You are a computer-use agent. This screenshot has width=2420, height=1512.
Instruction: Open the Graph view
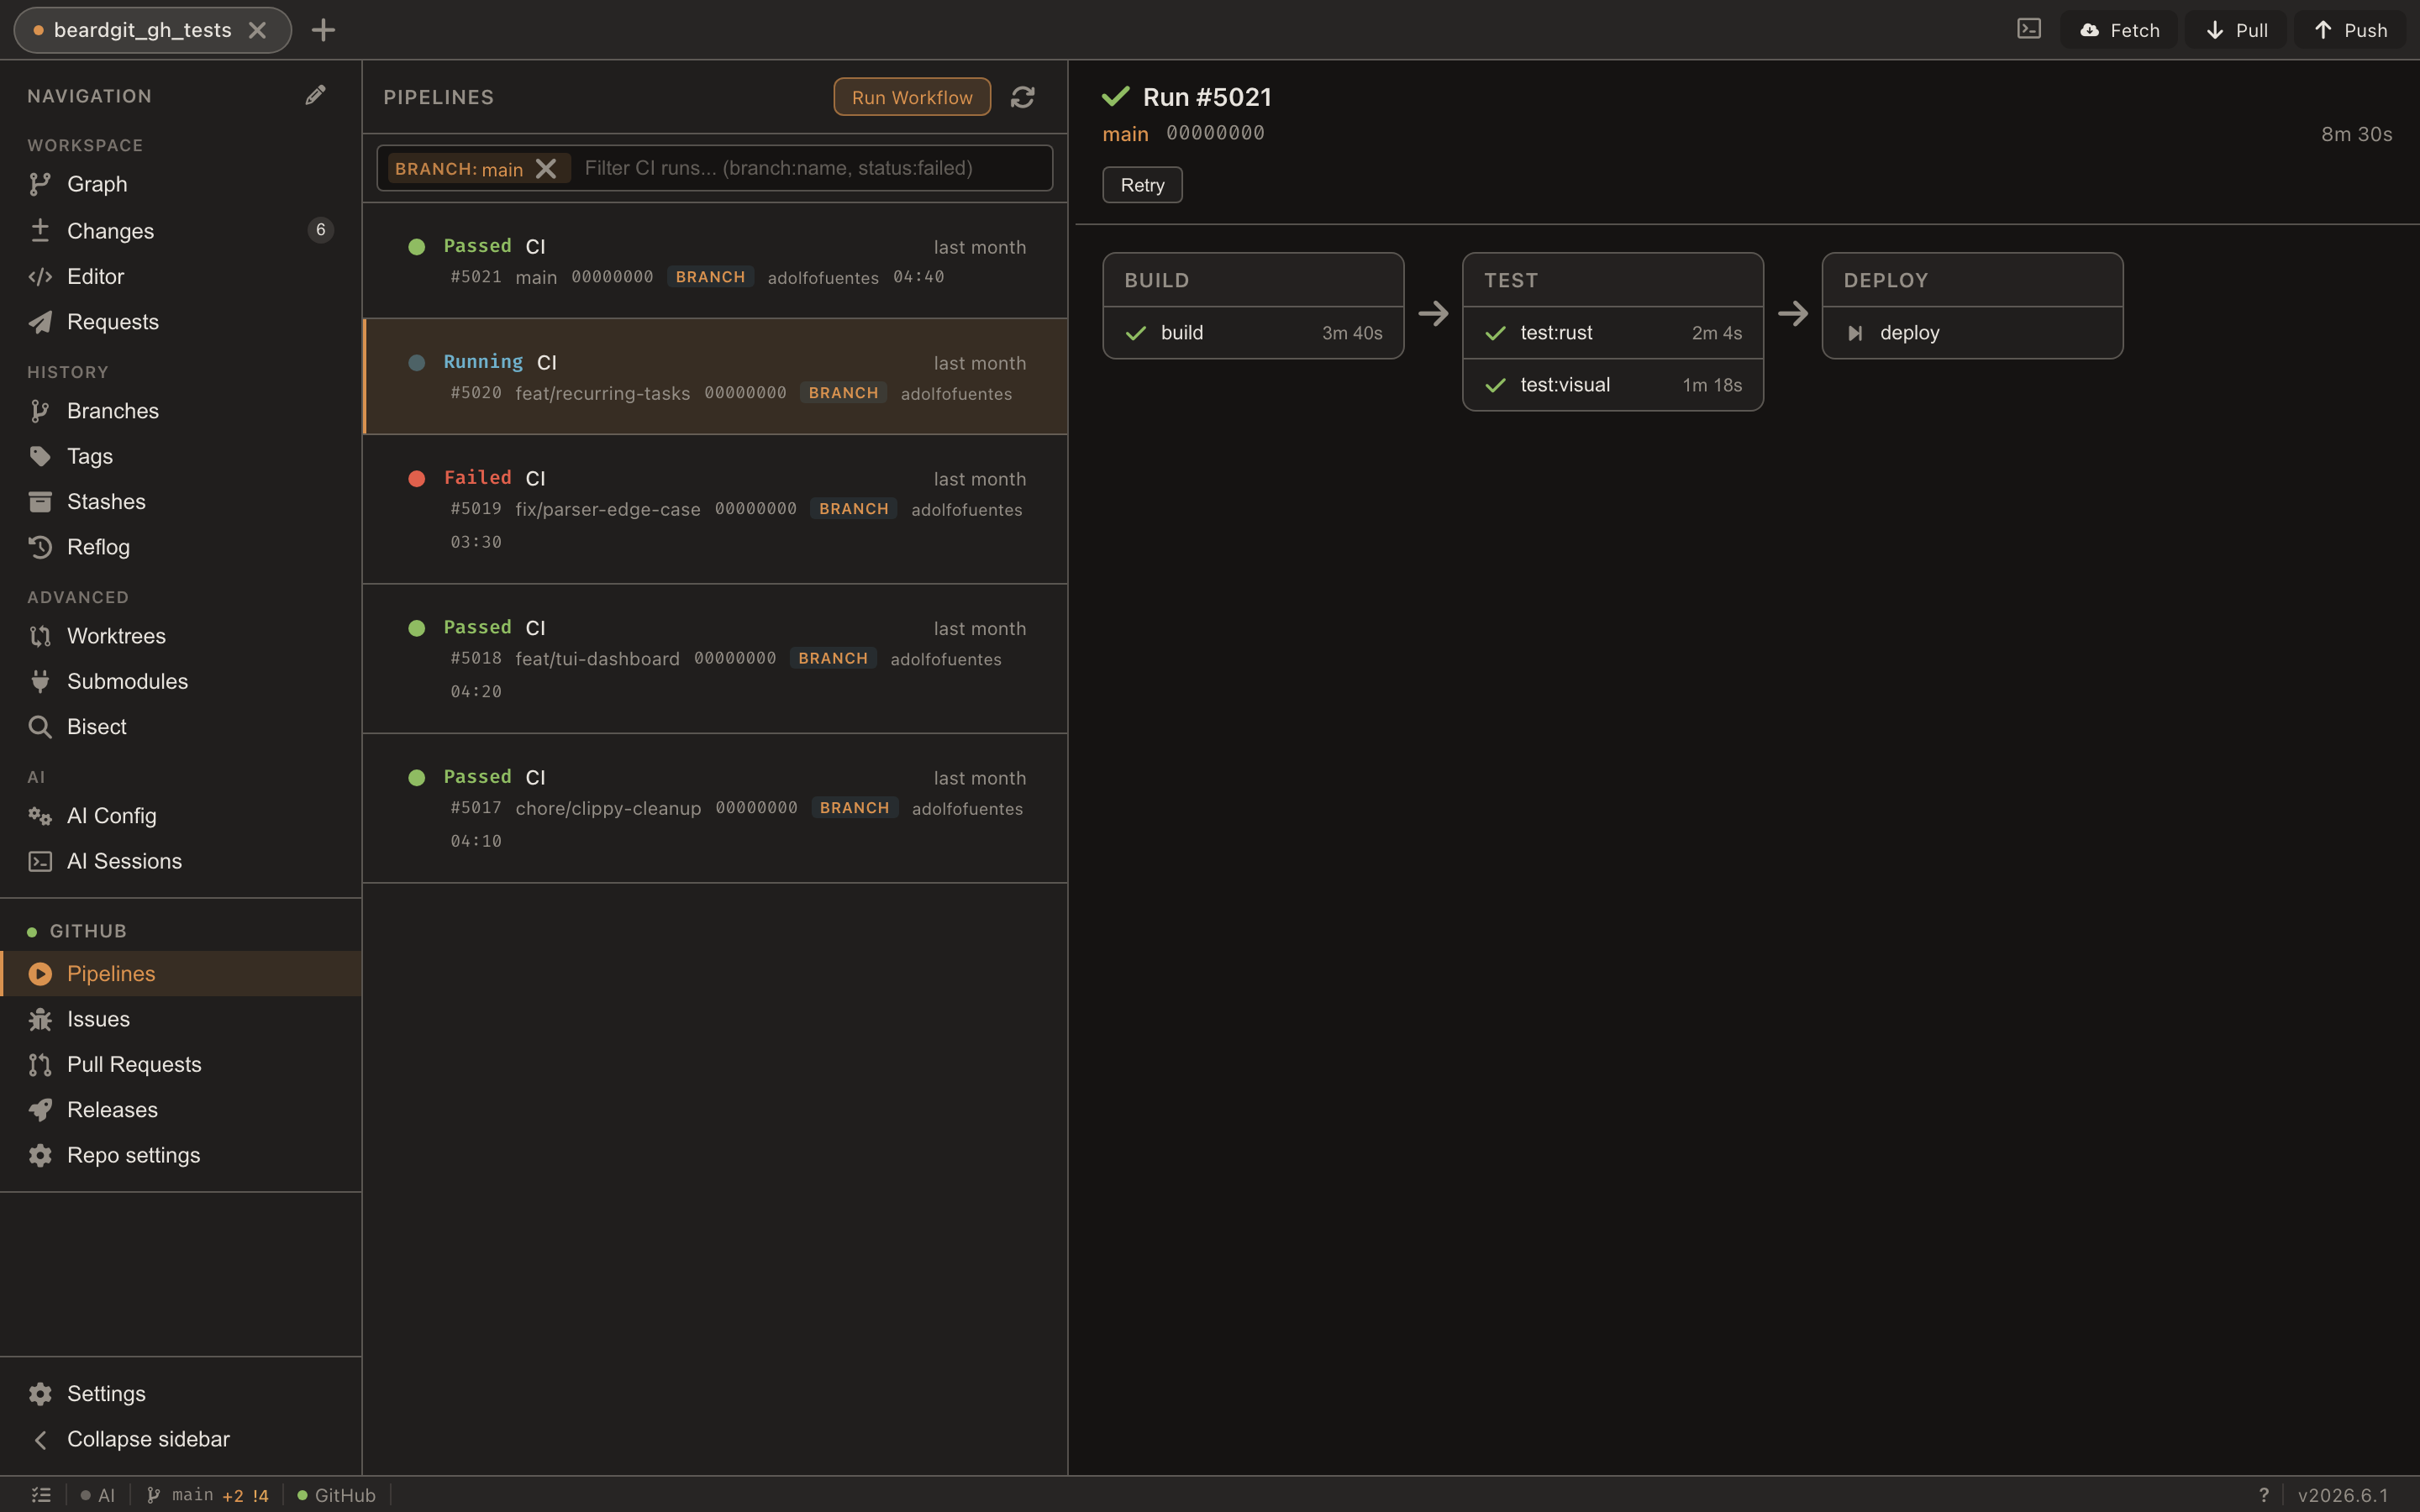tap(180, 184)
